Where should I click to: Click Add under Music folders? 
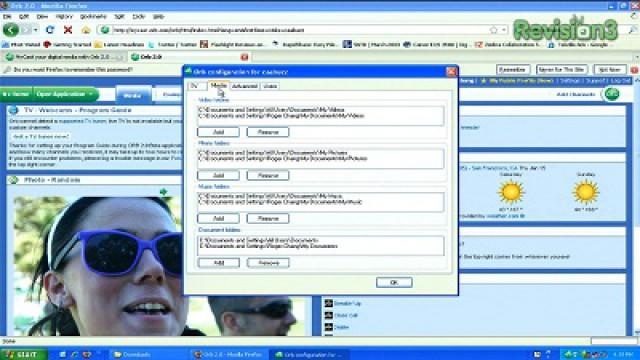pyautogui.click(x=218, y=218)
